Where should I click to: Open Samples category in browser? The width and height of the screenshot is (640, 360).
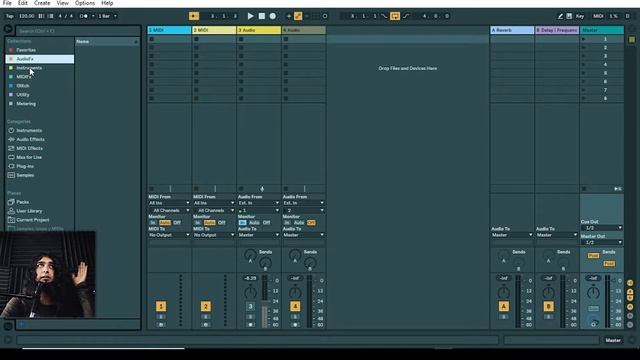click(40, 176)
